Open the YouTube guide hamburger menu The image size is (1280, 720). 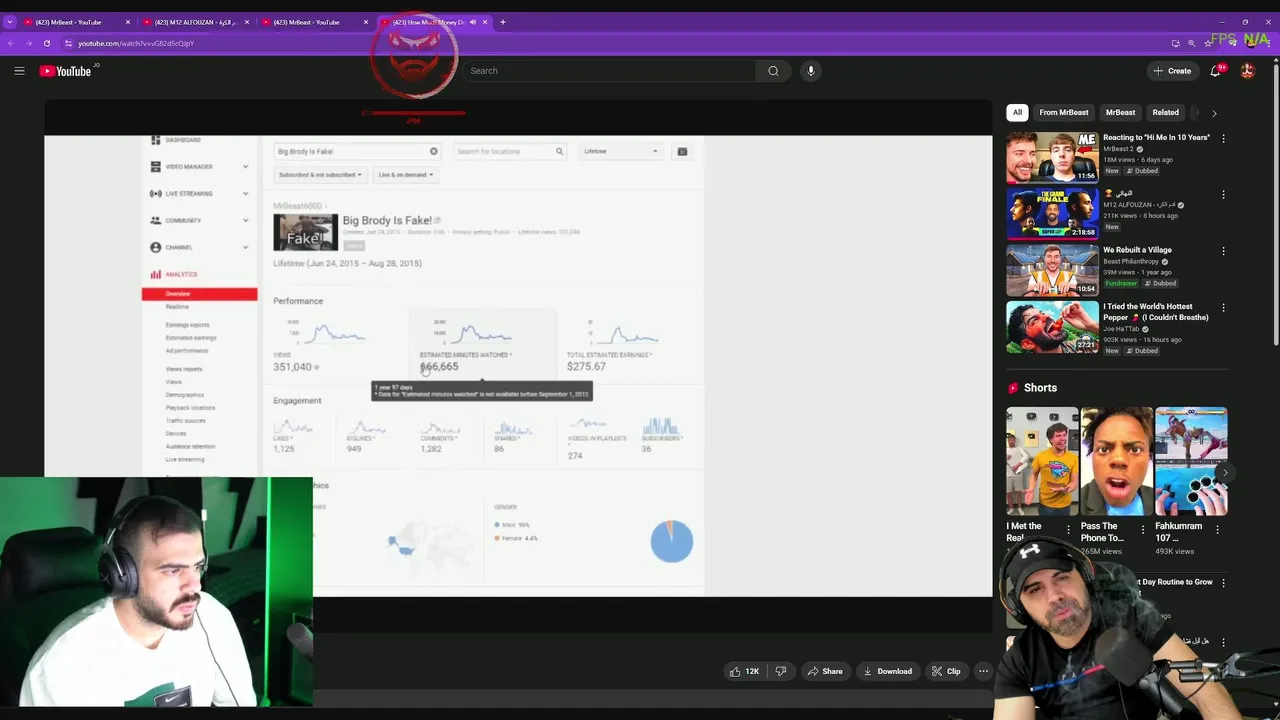coord(19,71)
